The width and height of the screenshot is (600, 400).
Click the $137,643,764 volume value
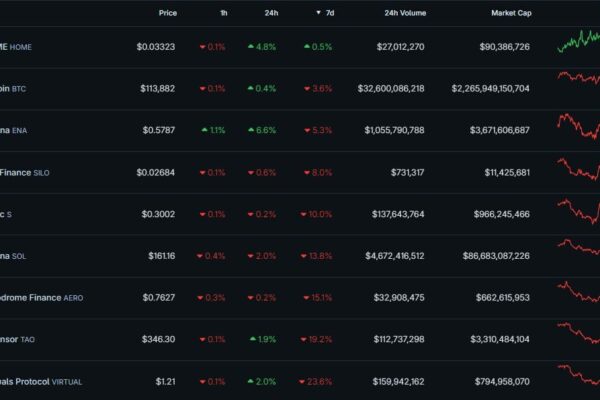398,214
